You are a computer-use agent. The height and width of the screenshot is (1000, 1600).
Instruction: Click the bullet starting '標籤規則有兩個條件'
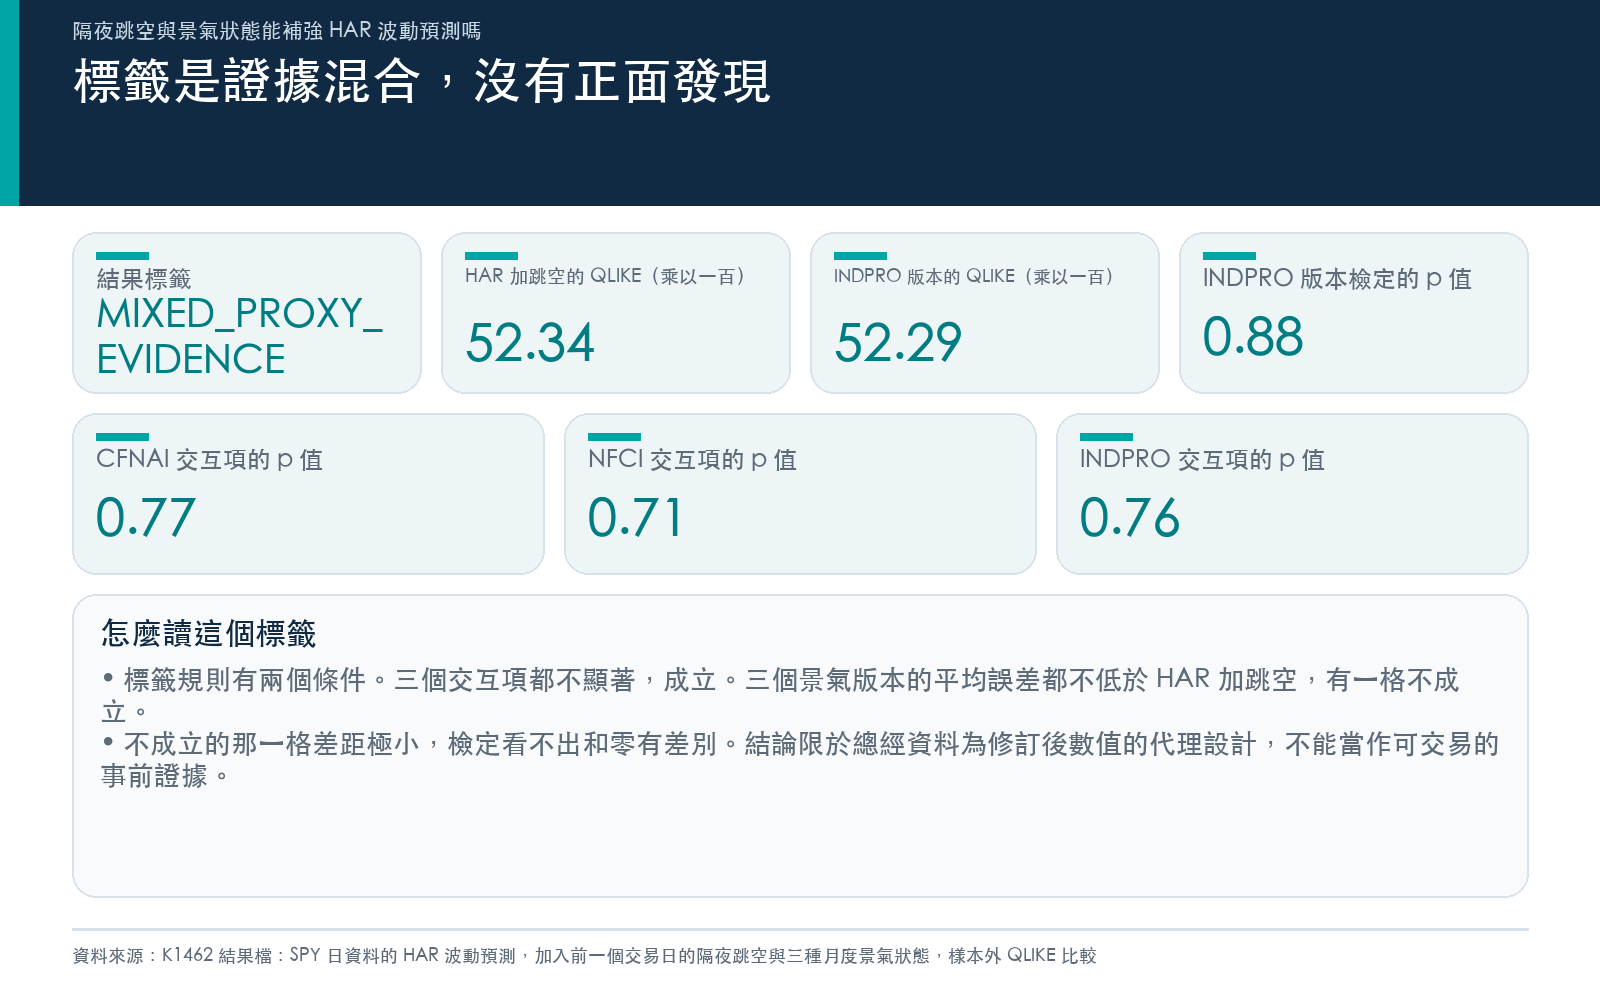[x=780, y=696]
